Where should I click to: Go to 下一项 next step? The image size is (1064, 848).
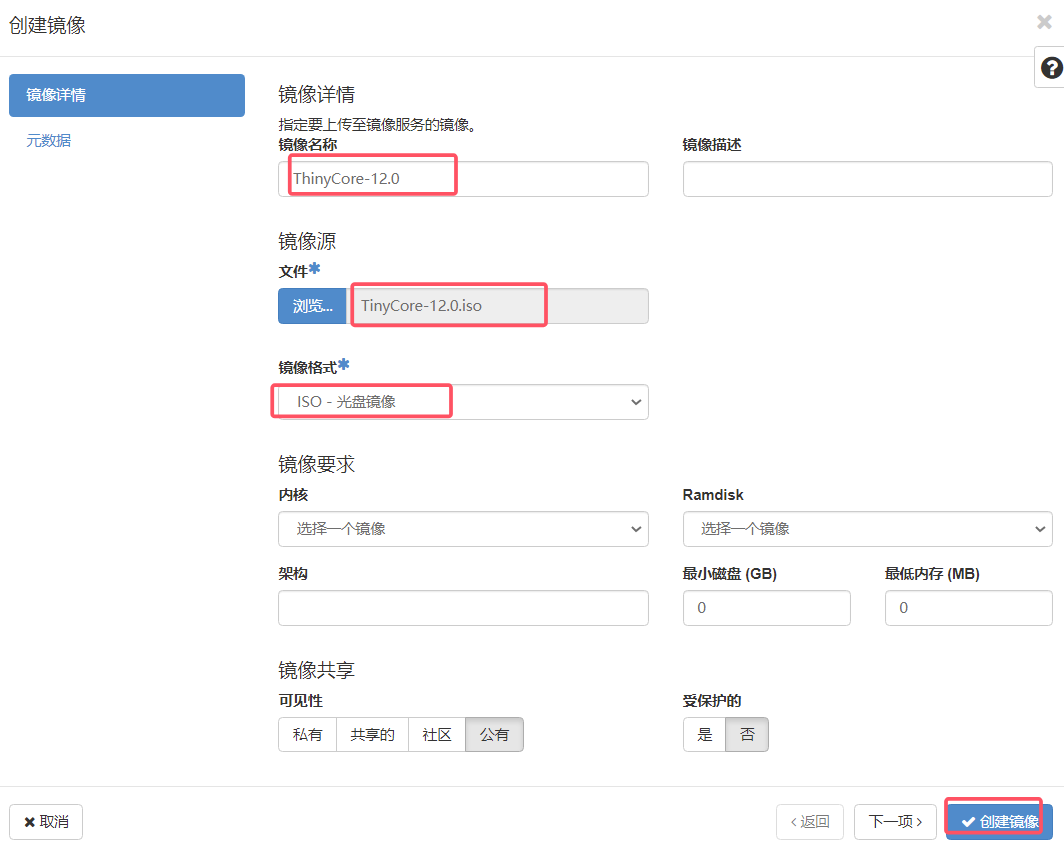[x=895, y=822]
